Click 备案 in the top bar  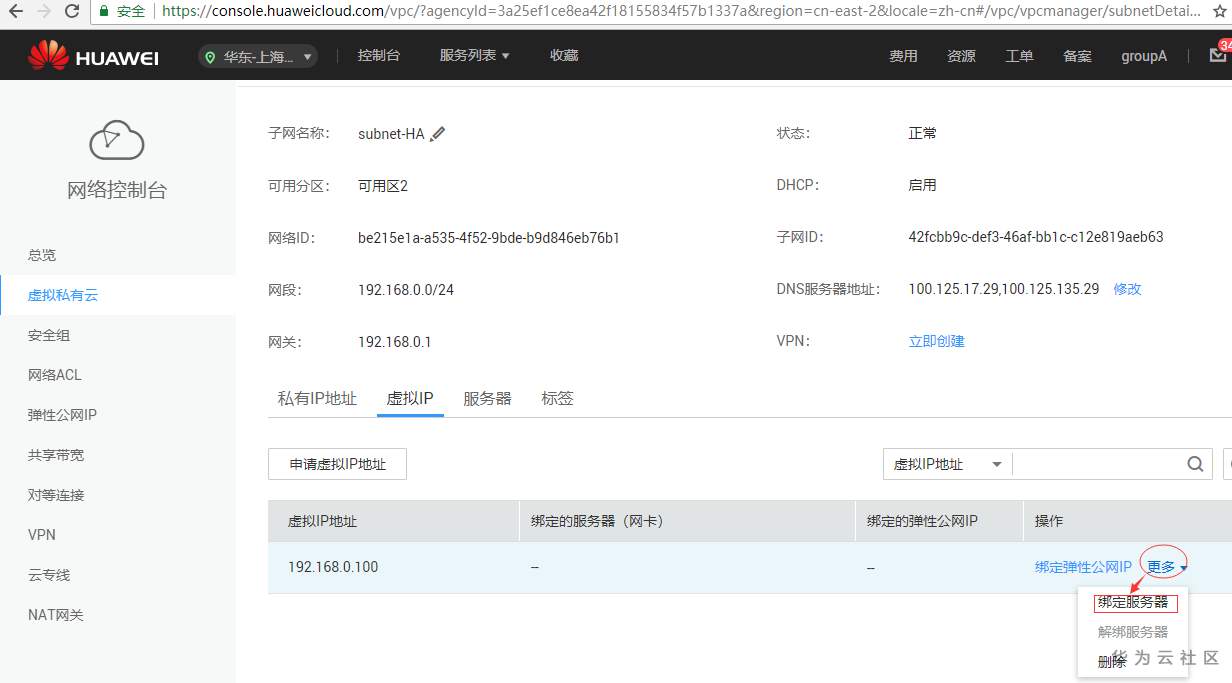[1077, 56]
